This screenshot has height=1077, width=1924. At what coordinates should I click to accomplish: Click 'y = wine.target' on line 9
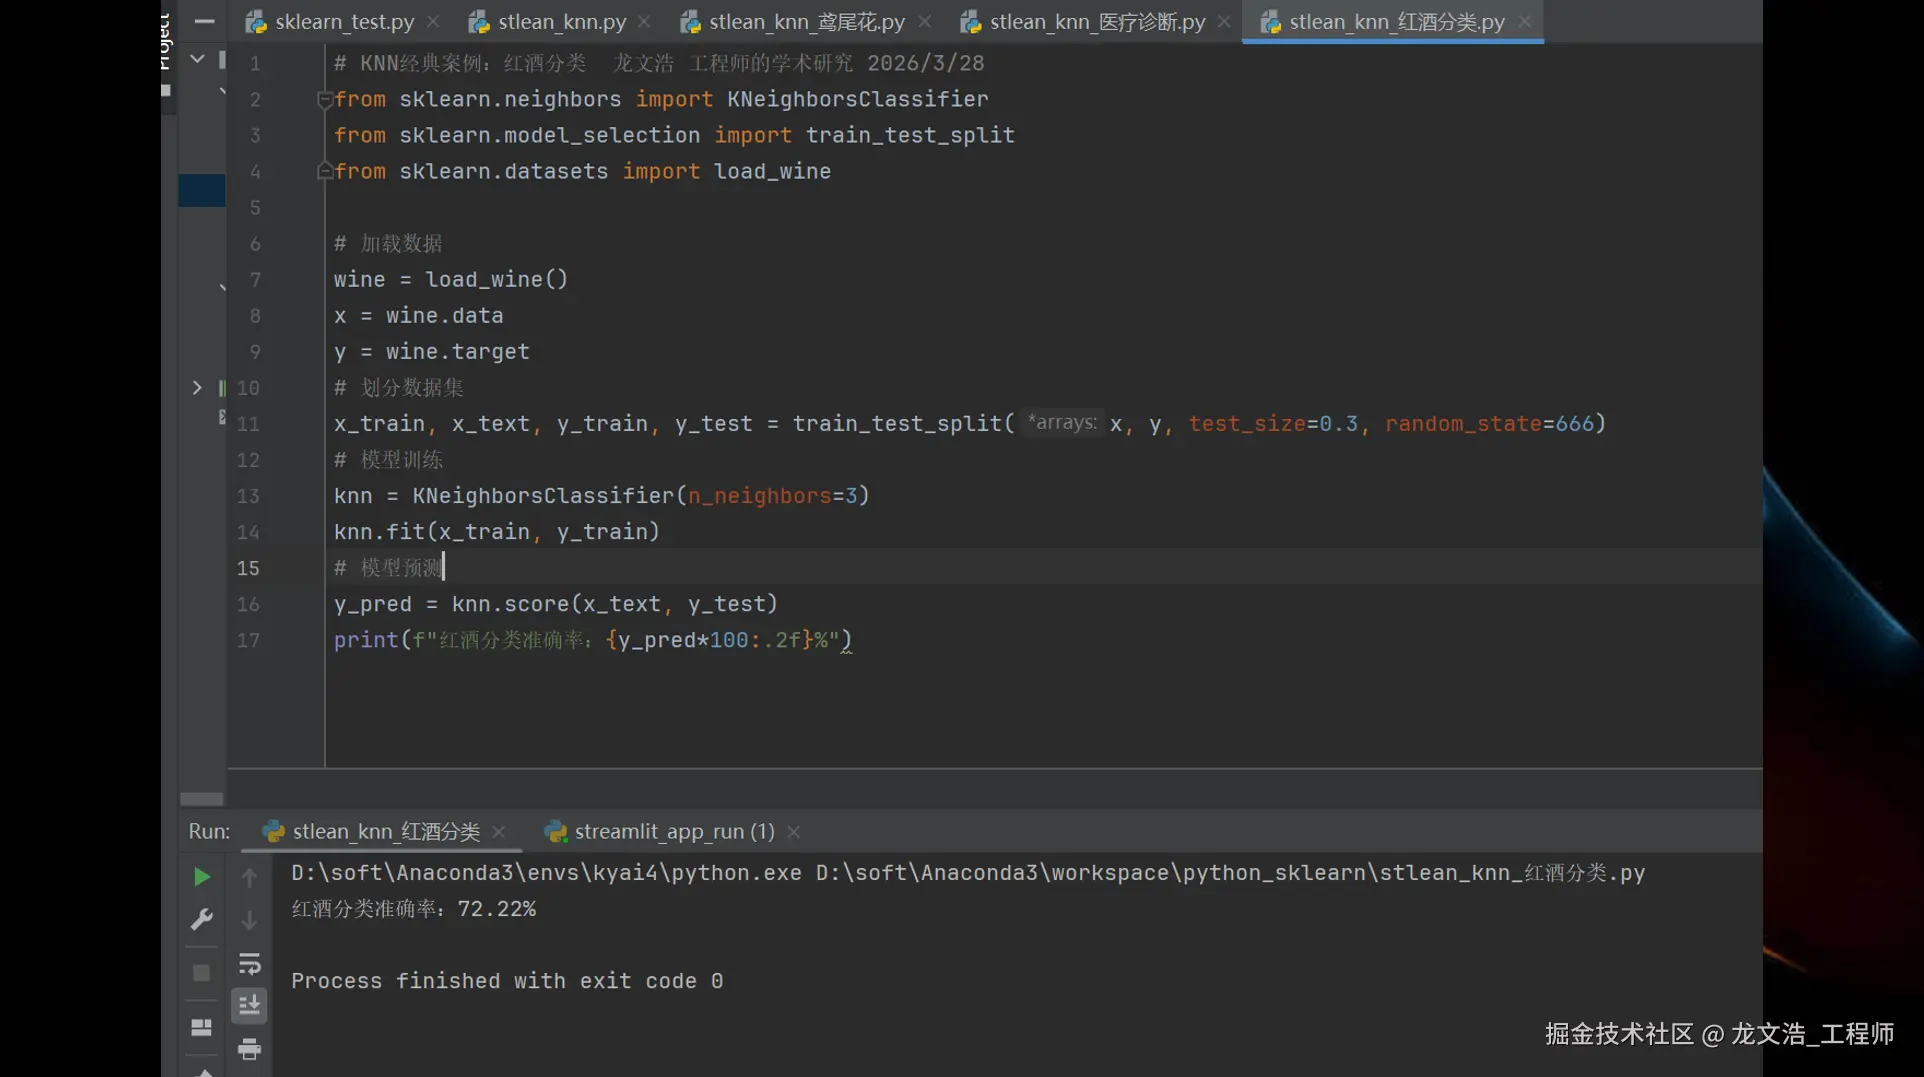pyautogui.click(x=432, y=351)
